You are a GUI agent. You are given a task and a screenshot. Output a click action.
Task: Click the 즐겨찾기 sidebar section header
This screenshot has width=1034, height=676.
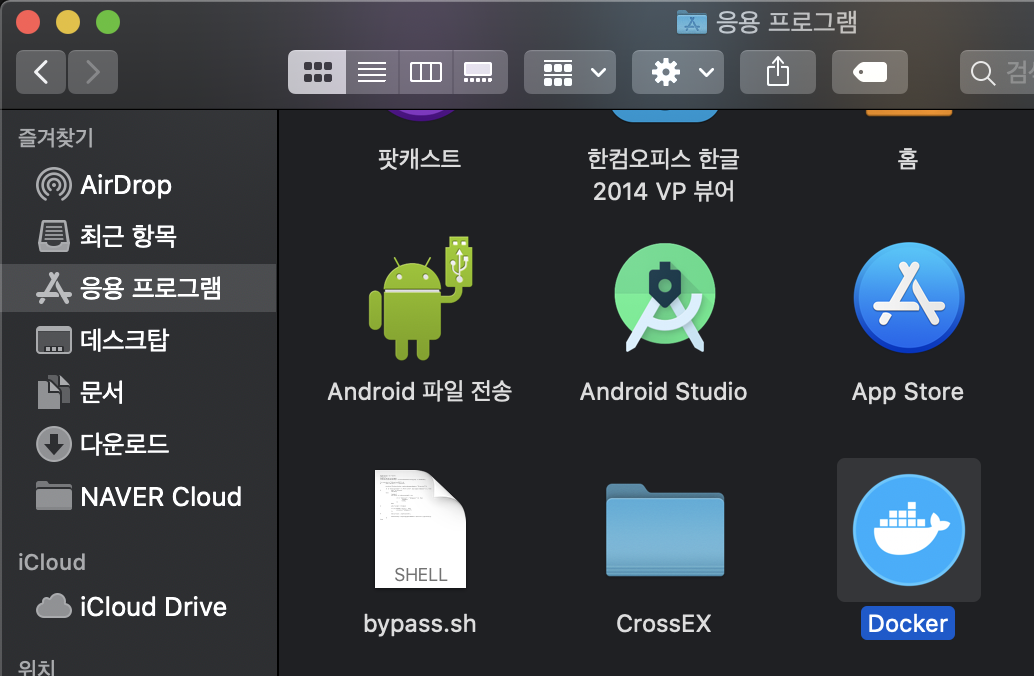pyautogui.click(x=56, y=138)
